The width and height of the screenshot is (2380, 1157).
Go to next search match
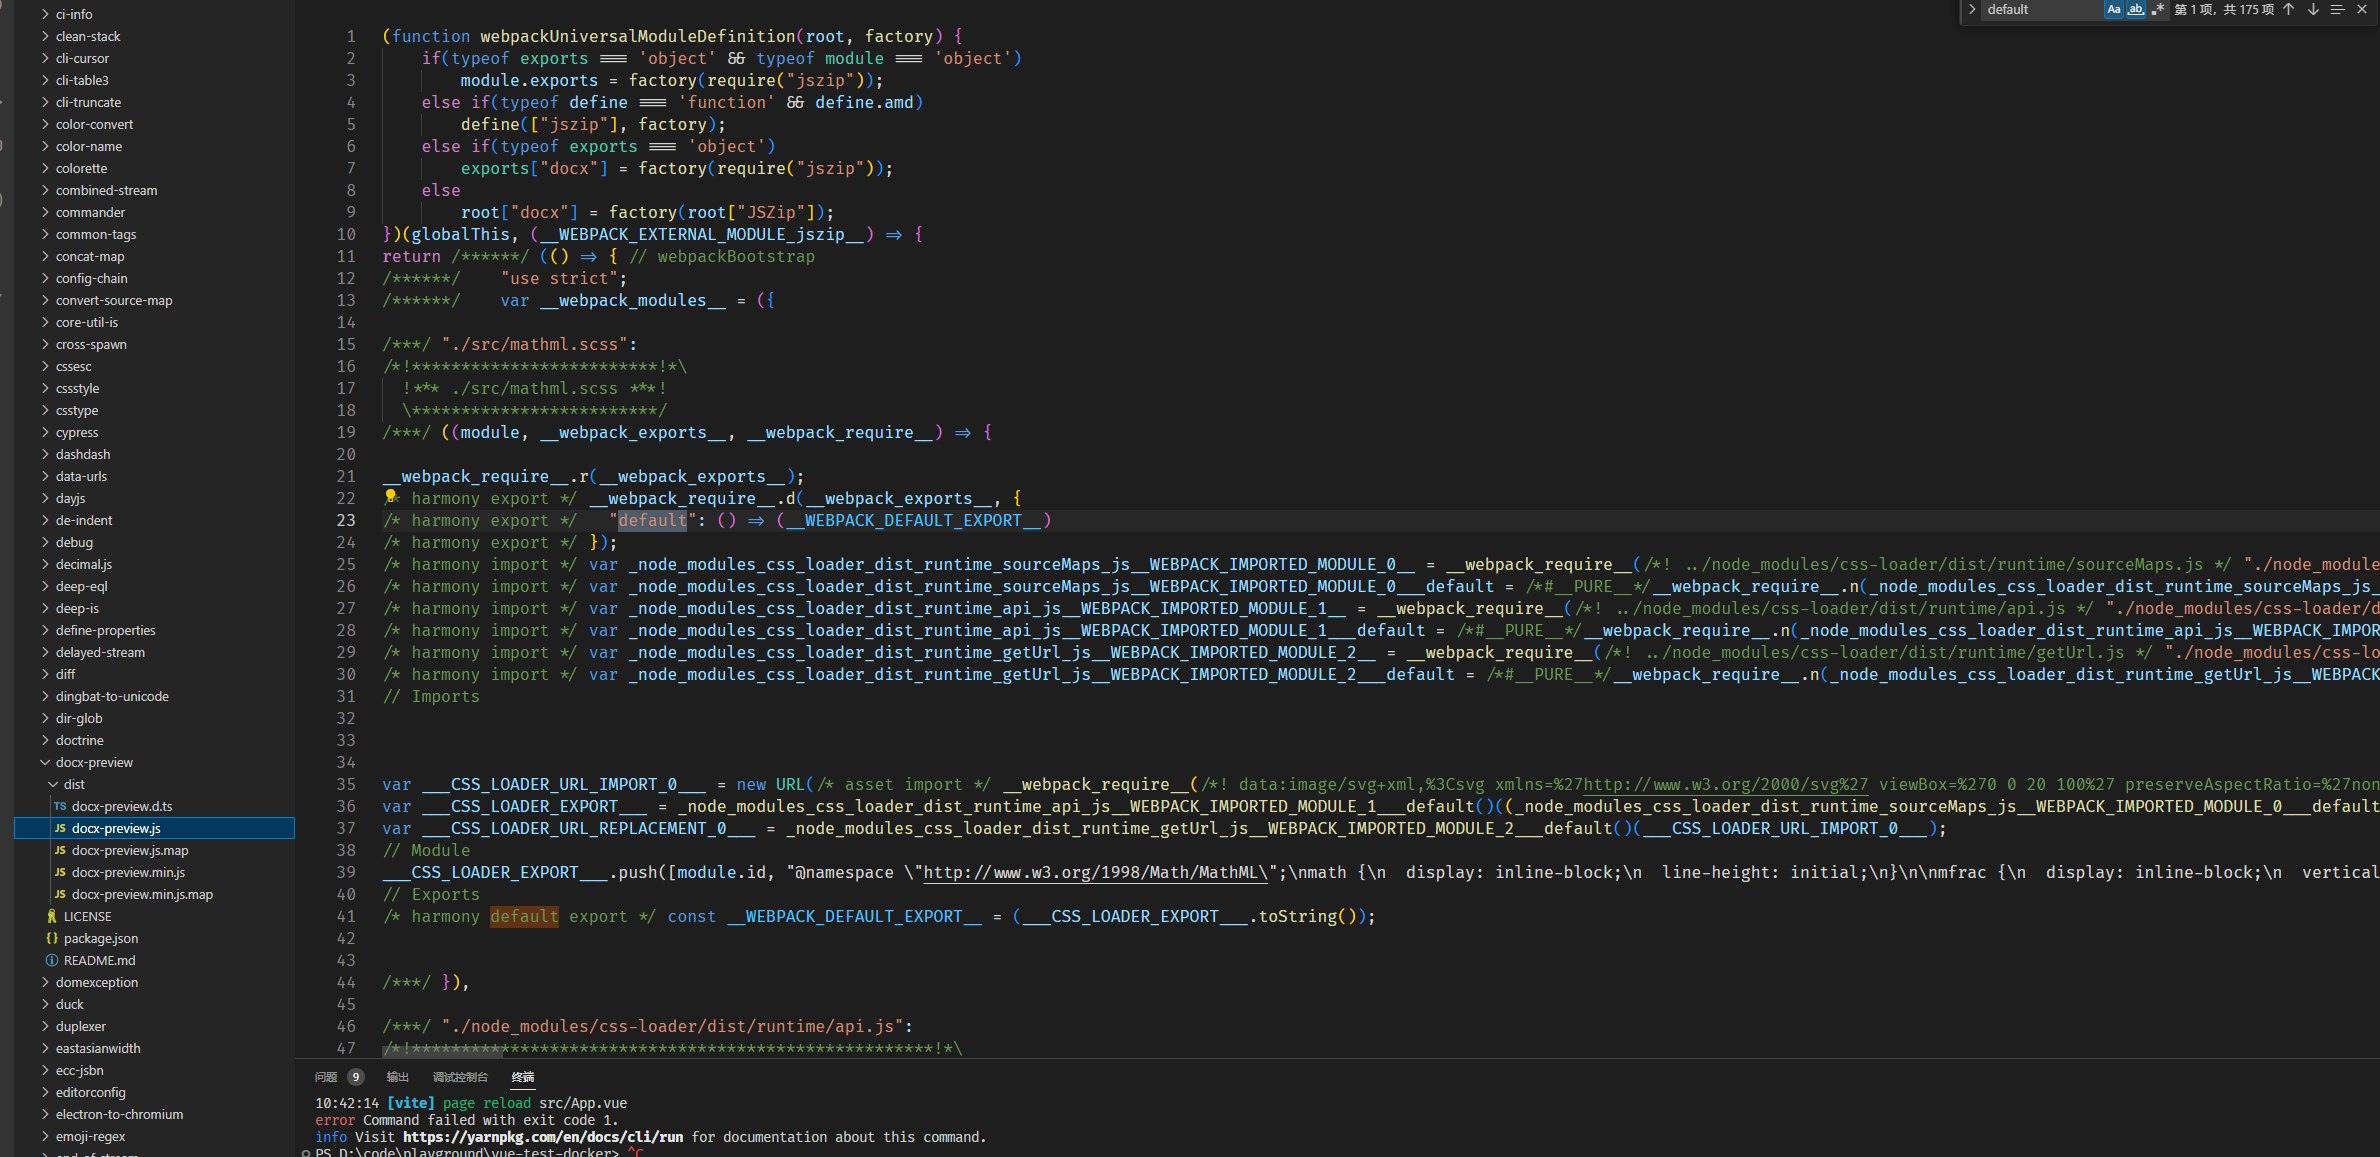click(x=2312, y=10)
